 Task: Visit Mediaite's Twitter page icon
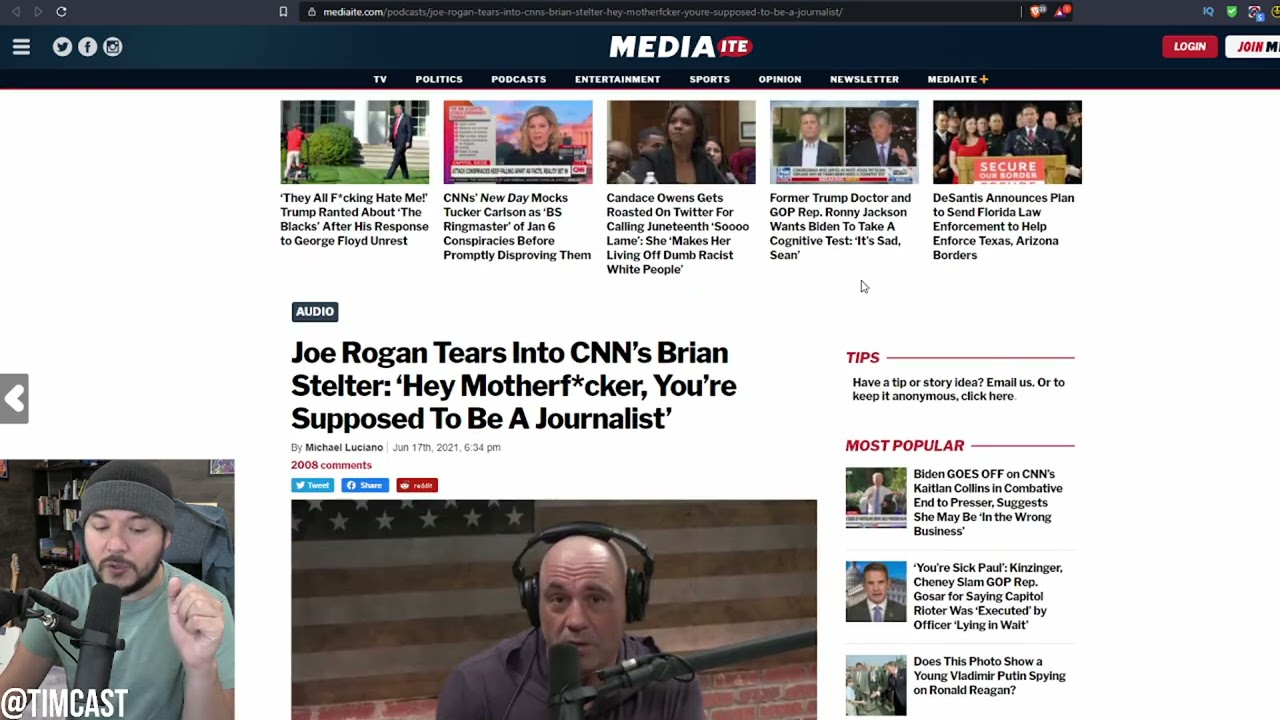coord(62,47)
